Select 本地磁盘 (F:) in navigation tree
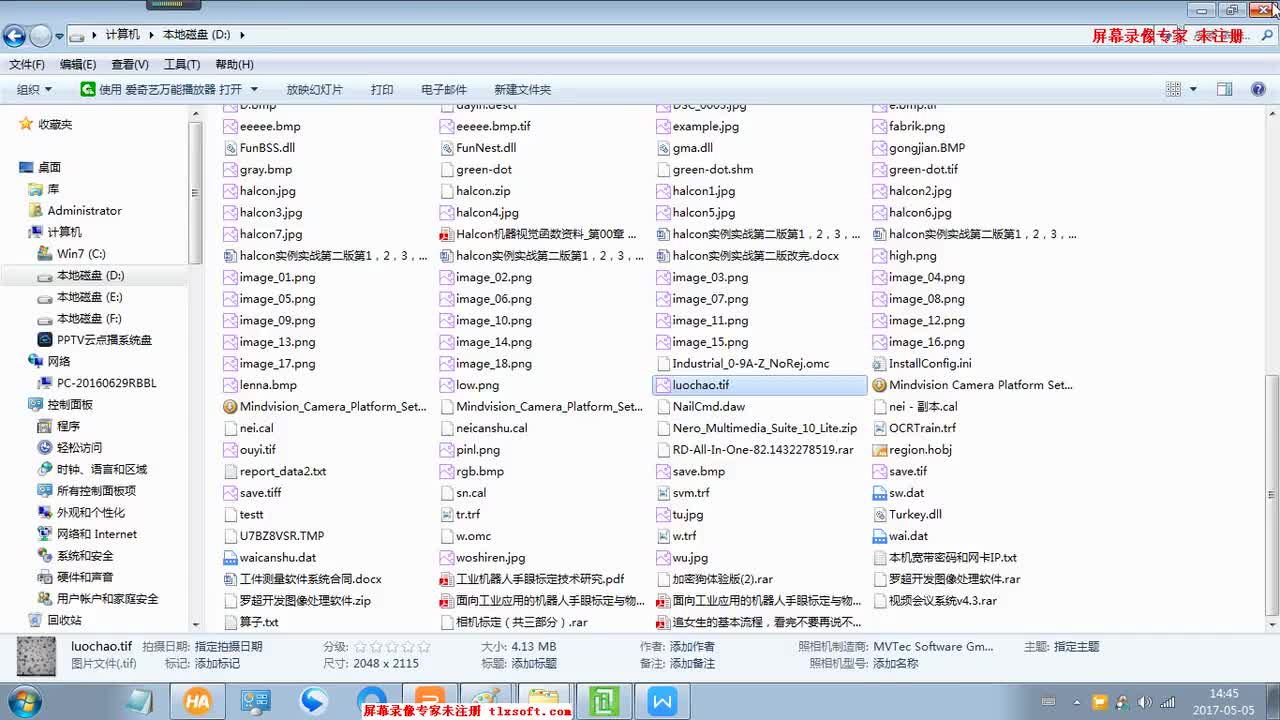 coord(90,319)
